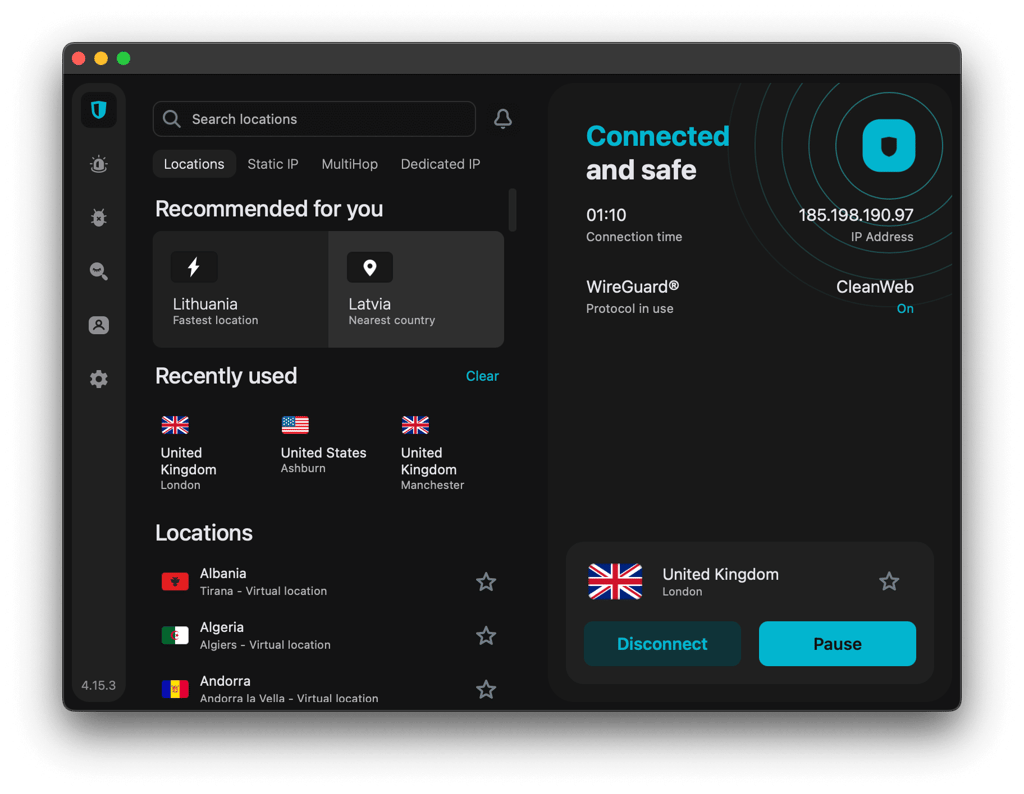
Task: Click the Andorra flag icon
Action: (x=175, y=688)
